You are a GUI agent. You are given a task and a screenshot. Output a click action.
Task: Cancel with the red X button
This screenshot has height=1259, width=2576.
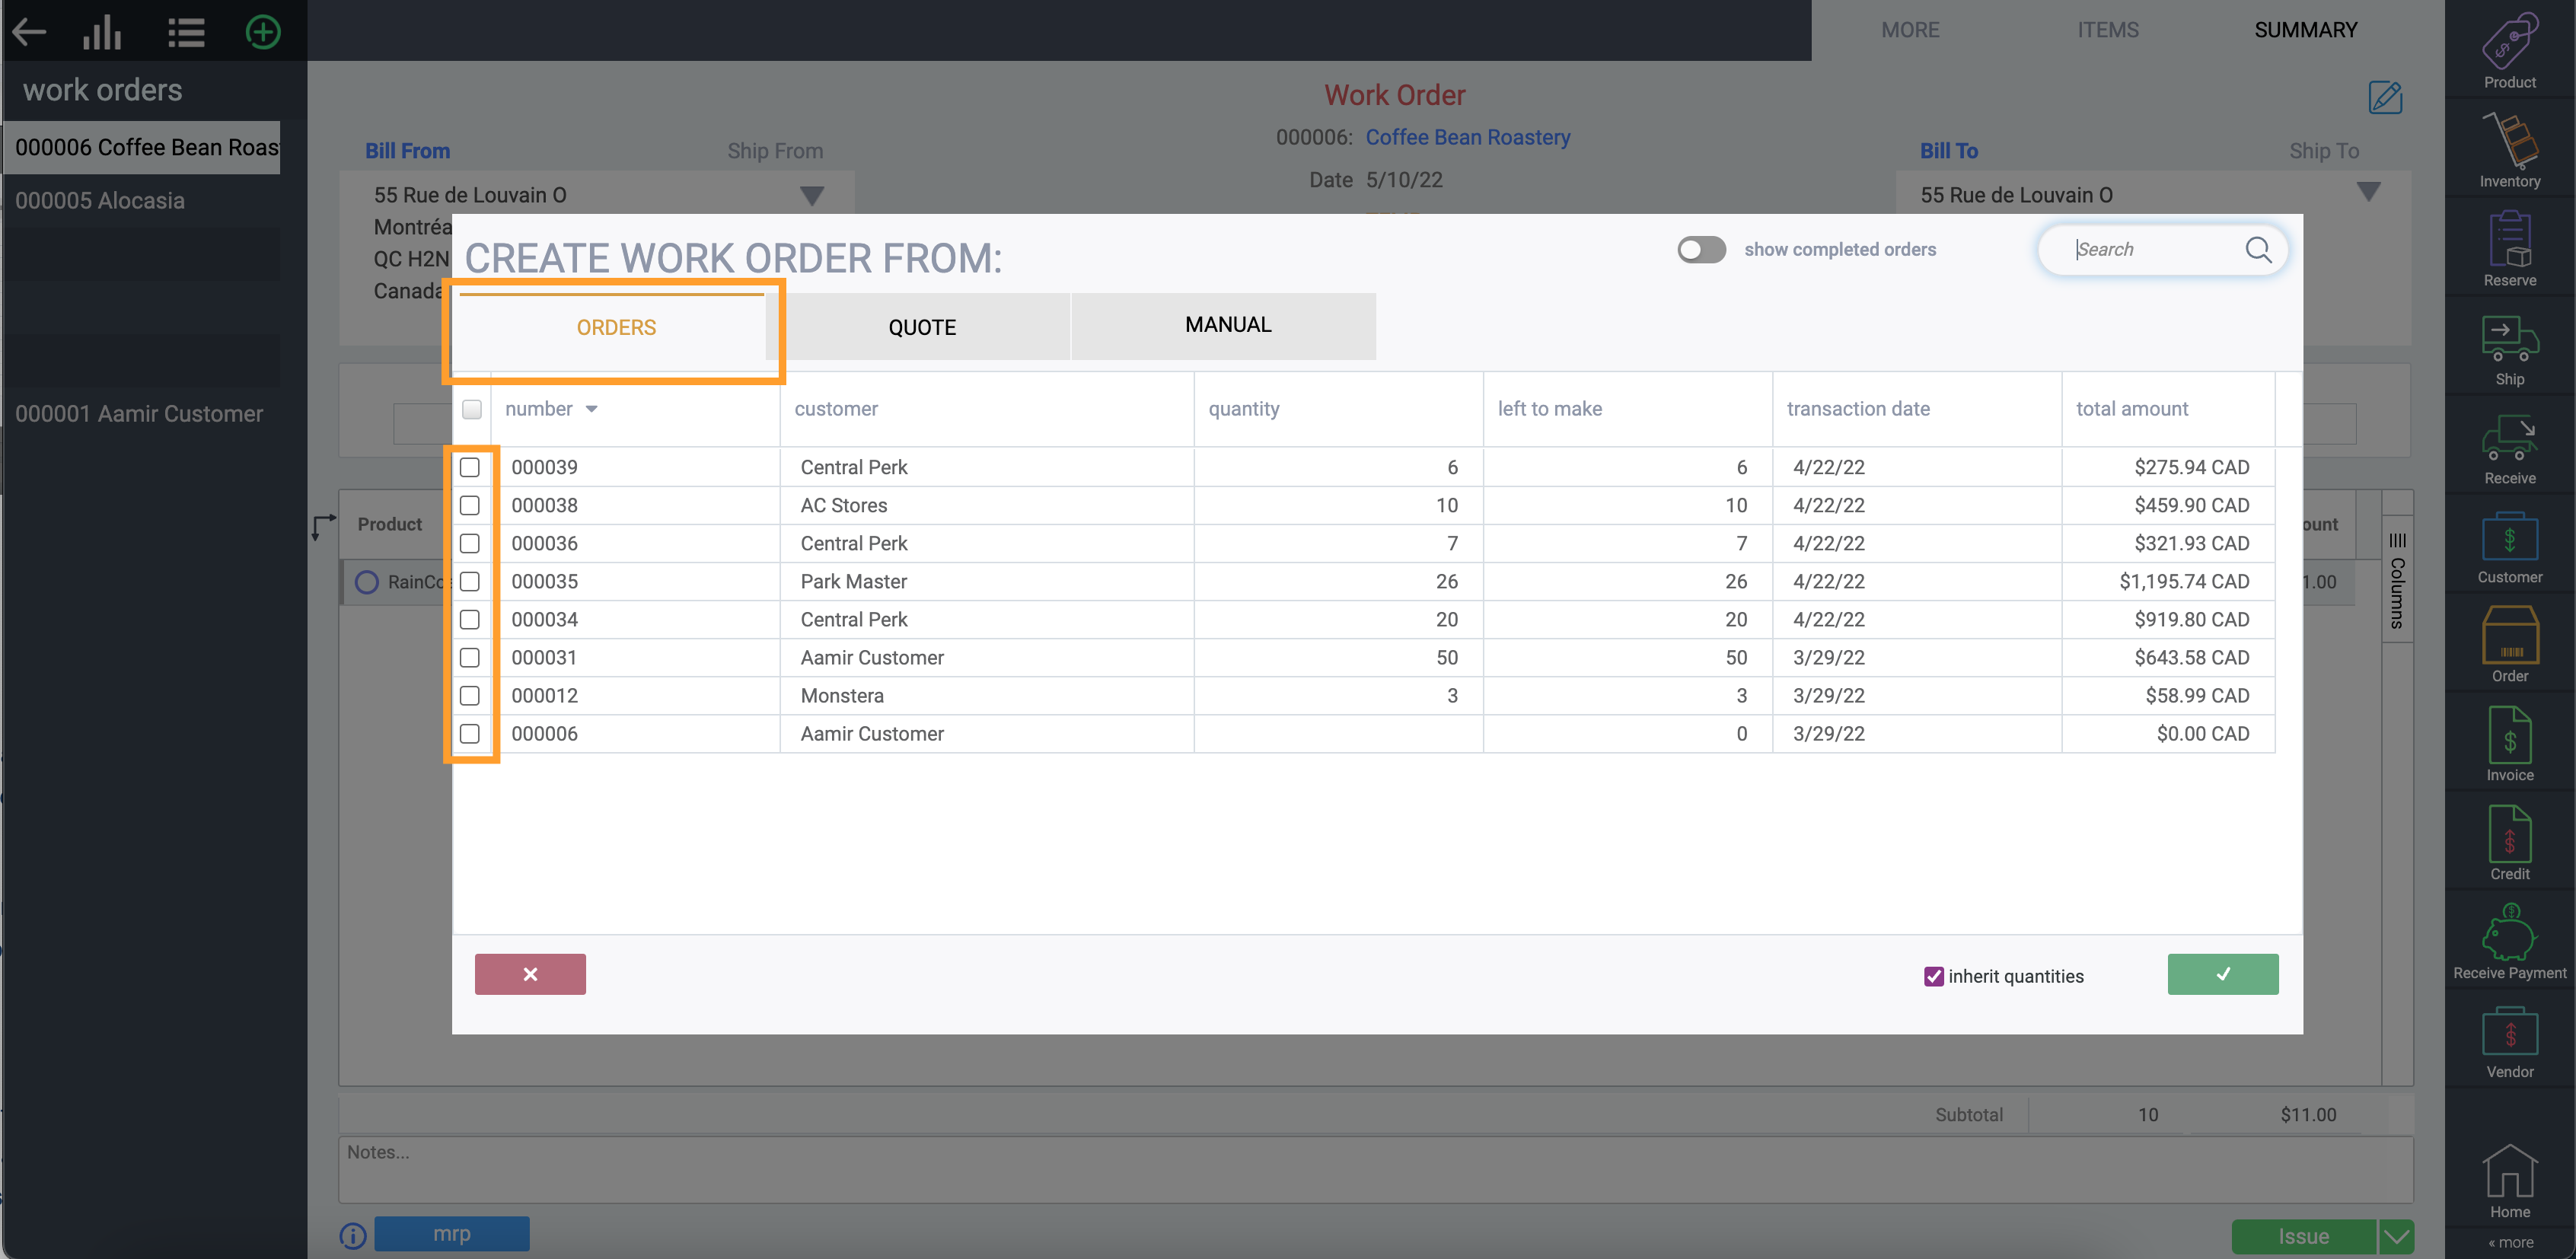click(x=530, y=974)
